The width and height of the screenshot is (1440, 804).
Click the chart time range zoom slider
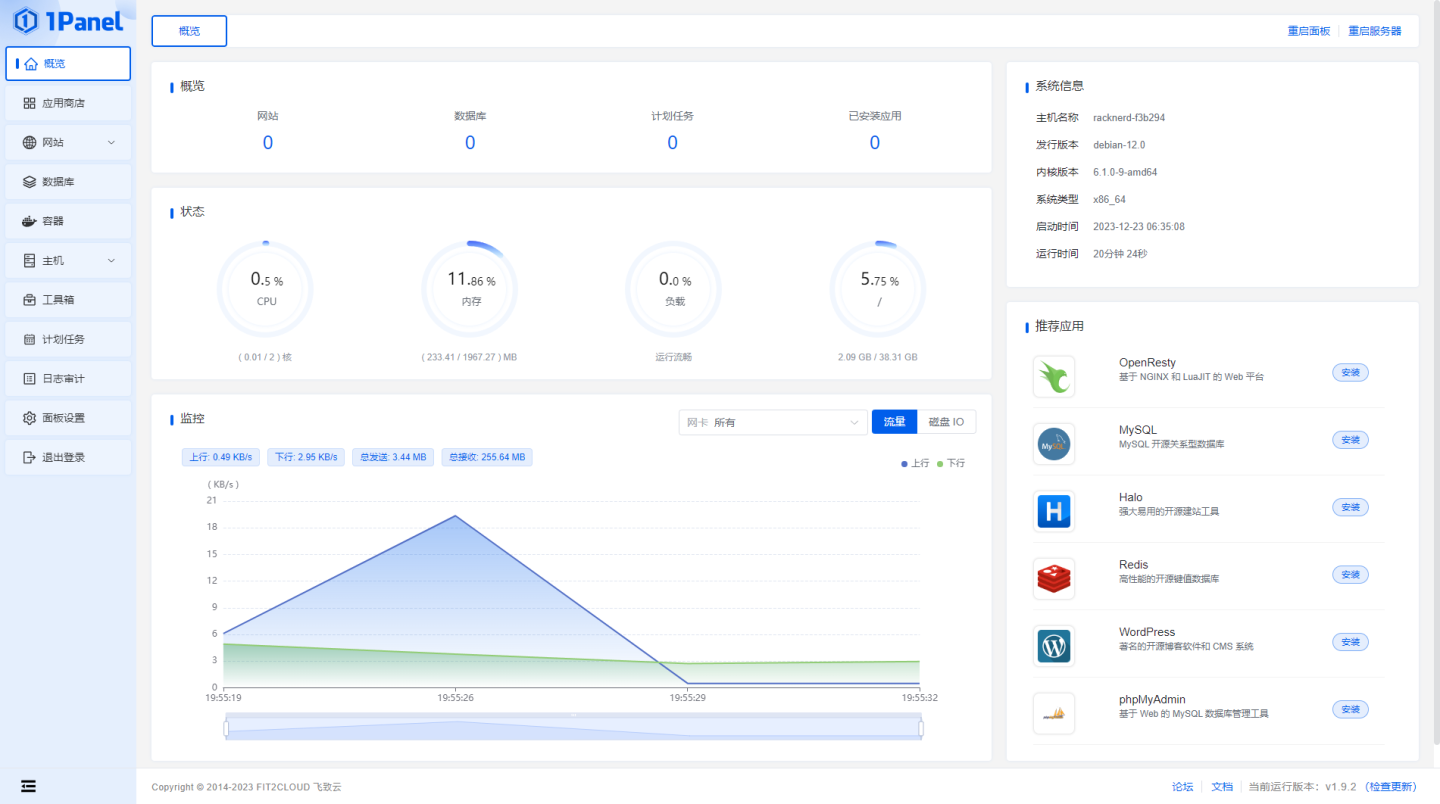[573, 729]
